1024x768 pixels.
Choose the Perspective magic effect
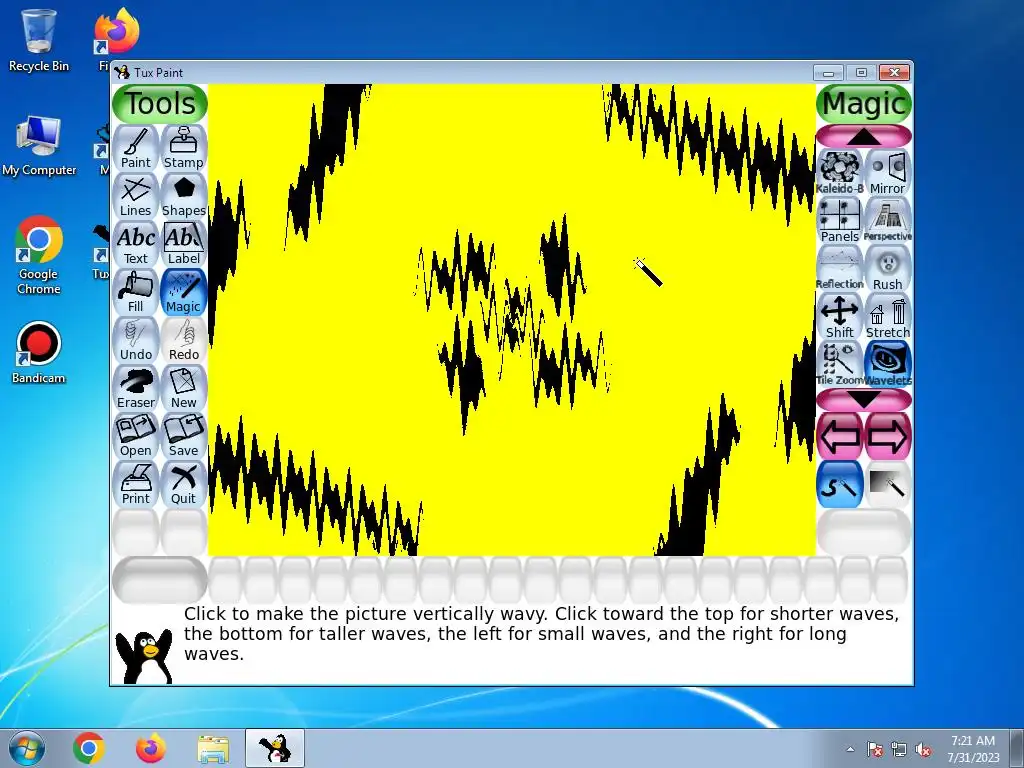click(x=888, y=220)
